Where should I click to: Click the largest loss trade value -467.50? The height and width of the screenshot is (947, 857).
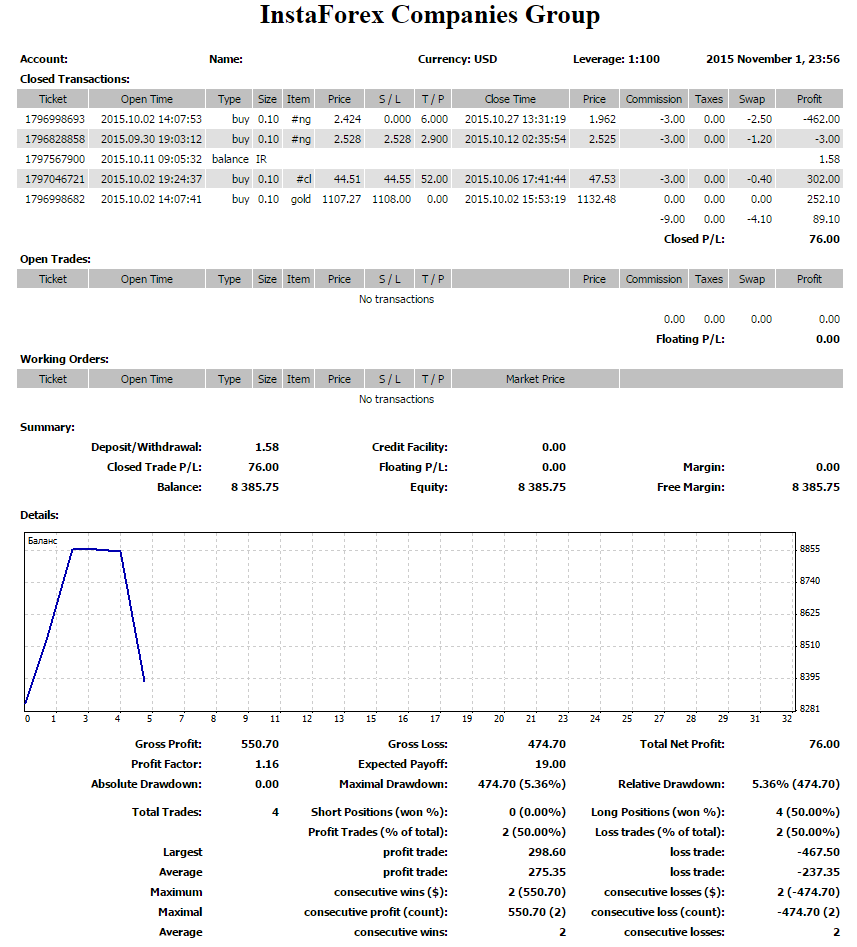point(819,852)
